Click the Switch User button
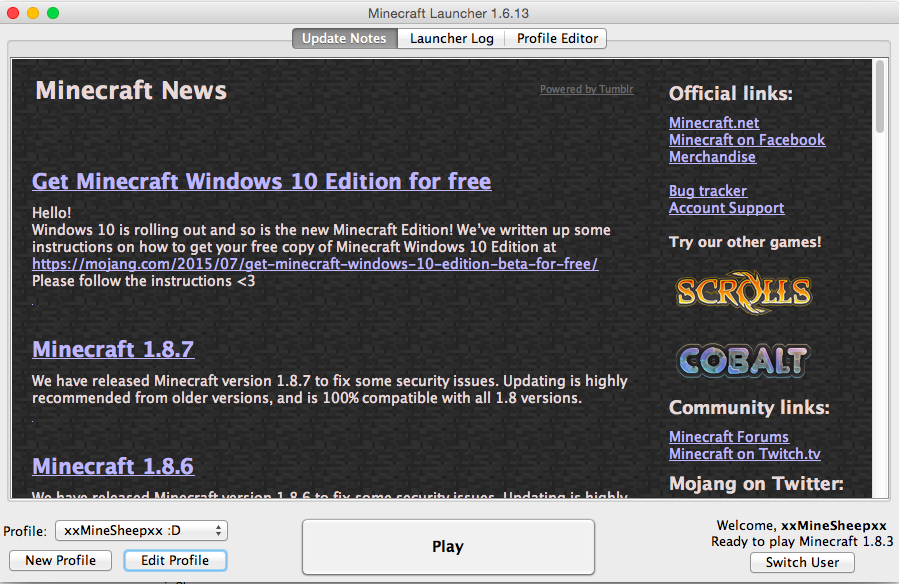The image size is (899, 584). tap(802, 562)
